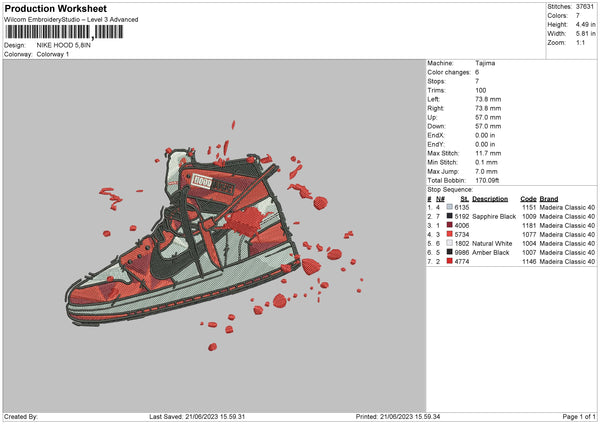Click the 'Page 1 of 1' footer text

click(579, 416)
